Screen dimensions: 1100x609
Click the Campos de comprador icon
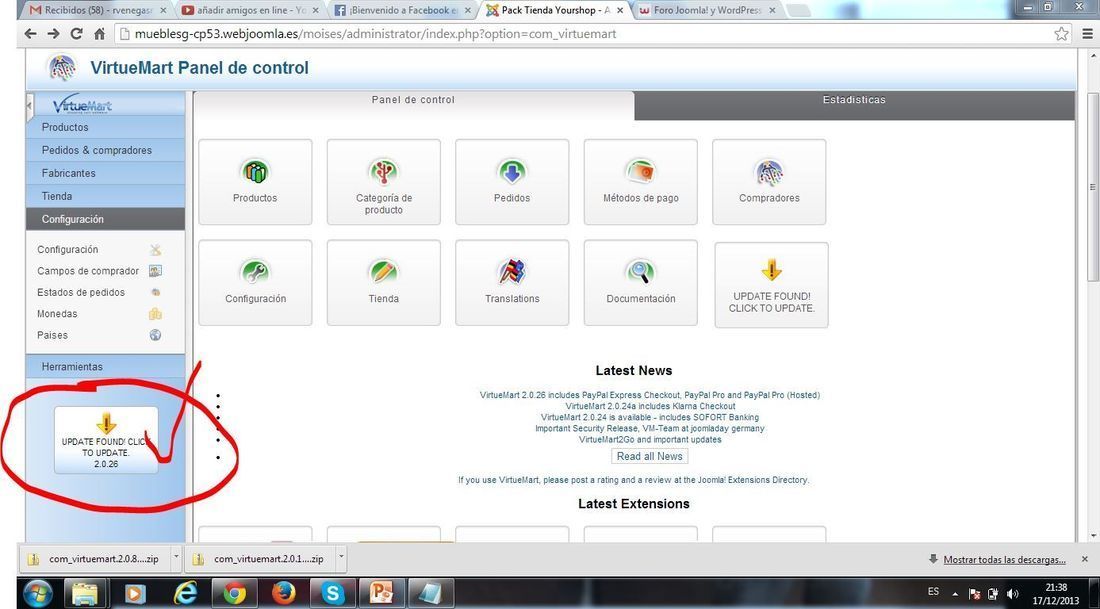pos(155,271)
